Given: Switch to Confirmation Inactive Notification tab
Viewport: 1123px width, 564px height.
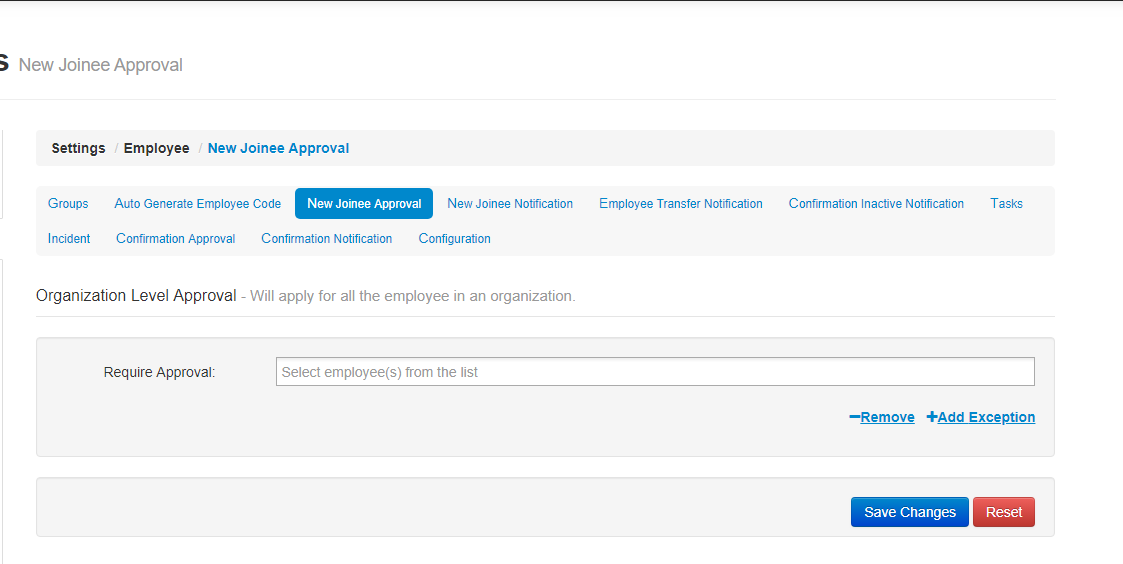Looking at the screenshot, I should (x=876, y=204).
